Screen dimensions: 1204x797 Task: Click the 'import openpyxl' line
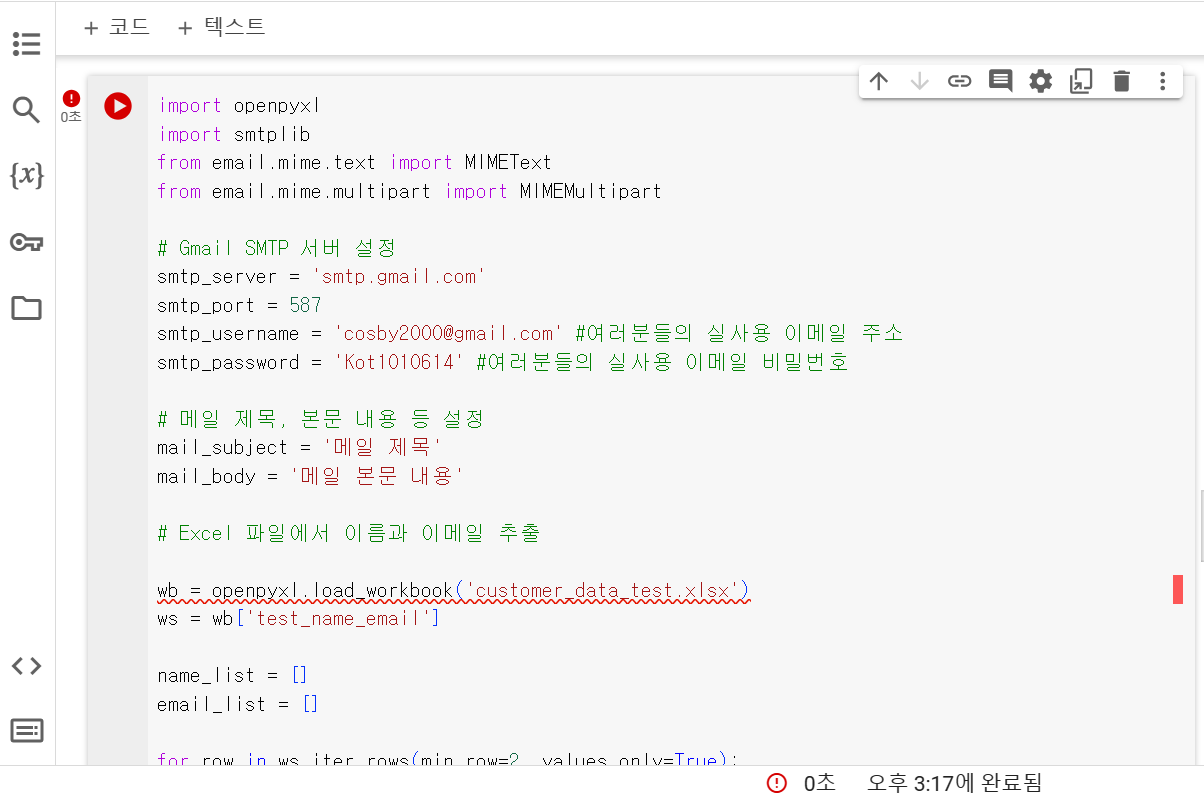239,106
